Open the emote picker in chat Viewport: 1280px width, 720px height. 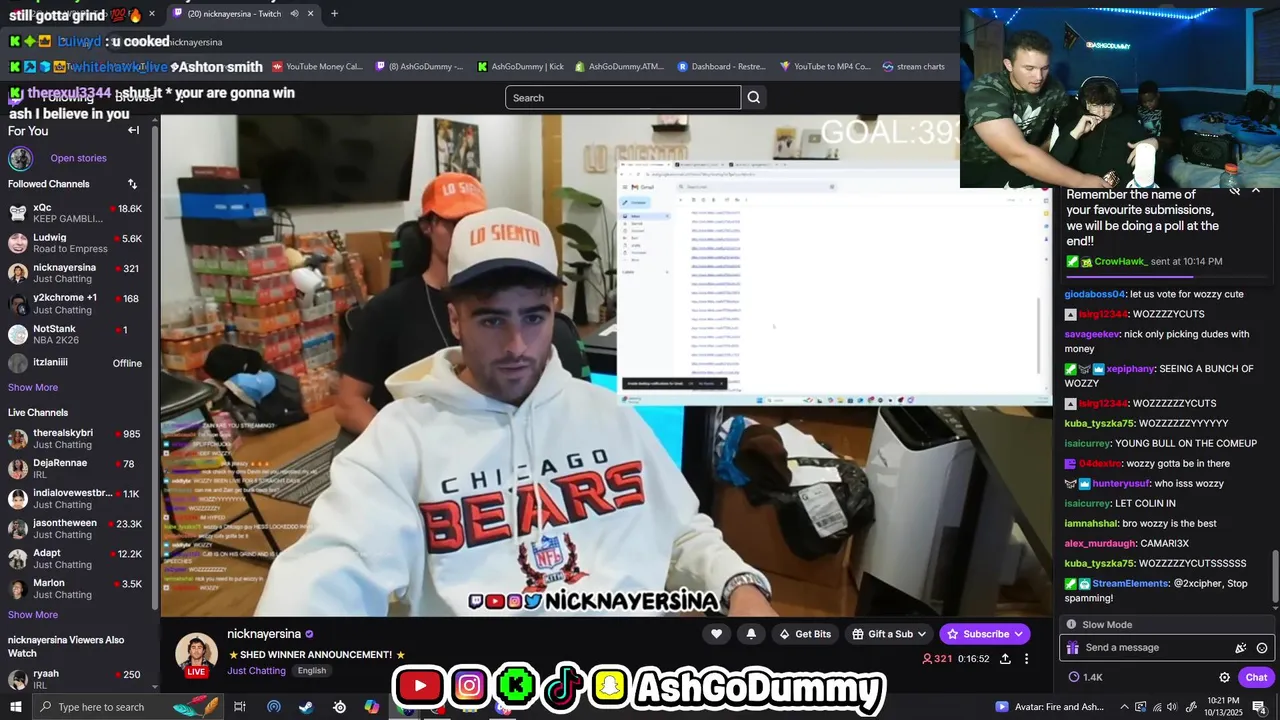click(1262, 648)
